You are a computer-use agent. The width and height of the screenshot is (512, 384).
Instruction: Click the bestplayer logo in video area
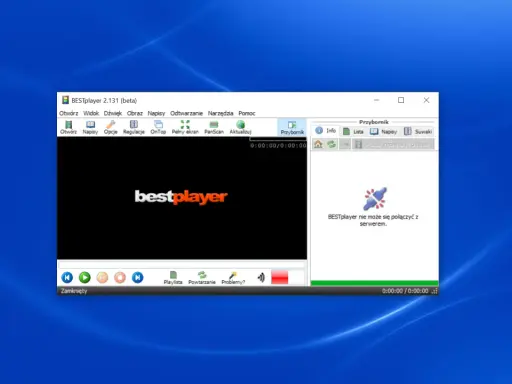click(x=181, y=197)
